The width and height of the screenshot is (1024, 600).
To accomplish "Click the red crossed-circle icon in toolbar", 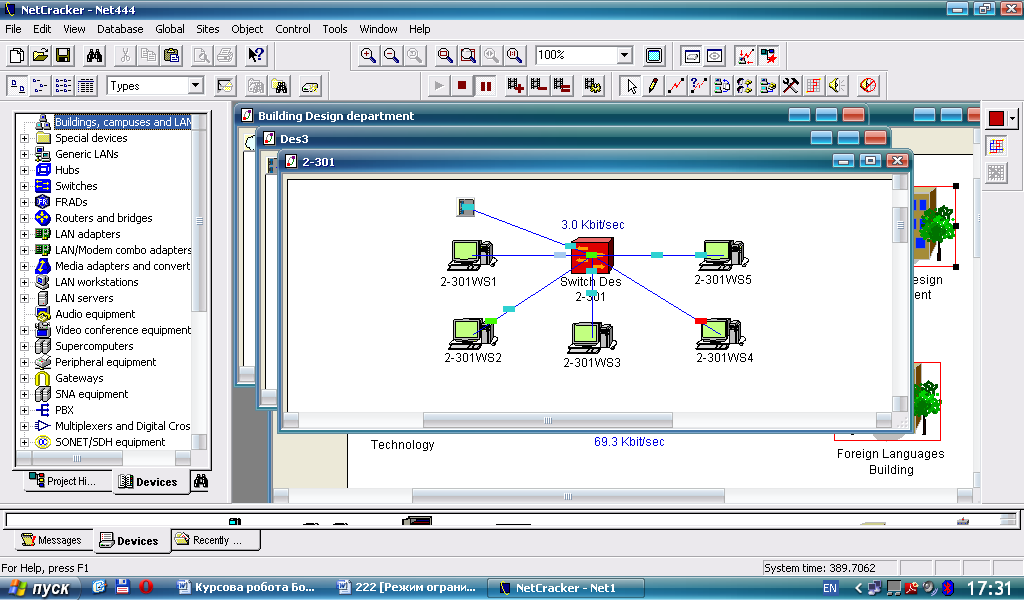I will coord(868,86).
